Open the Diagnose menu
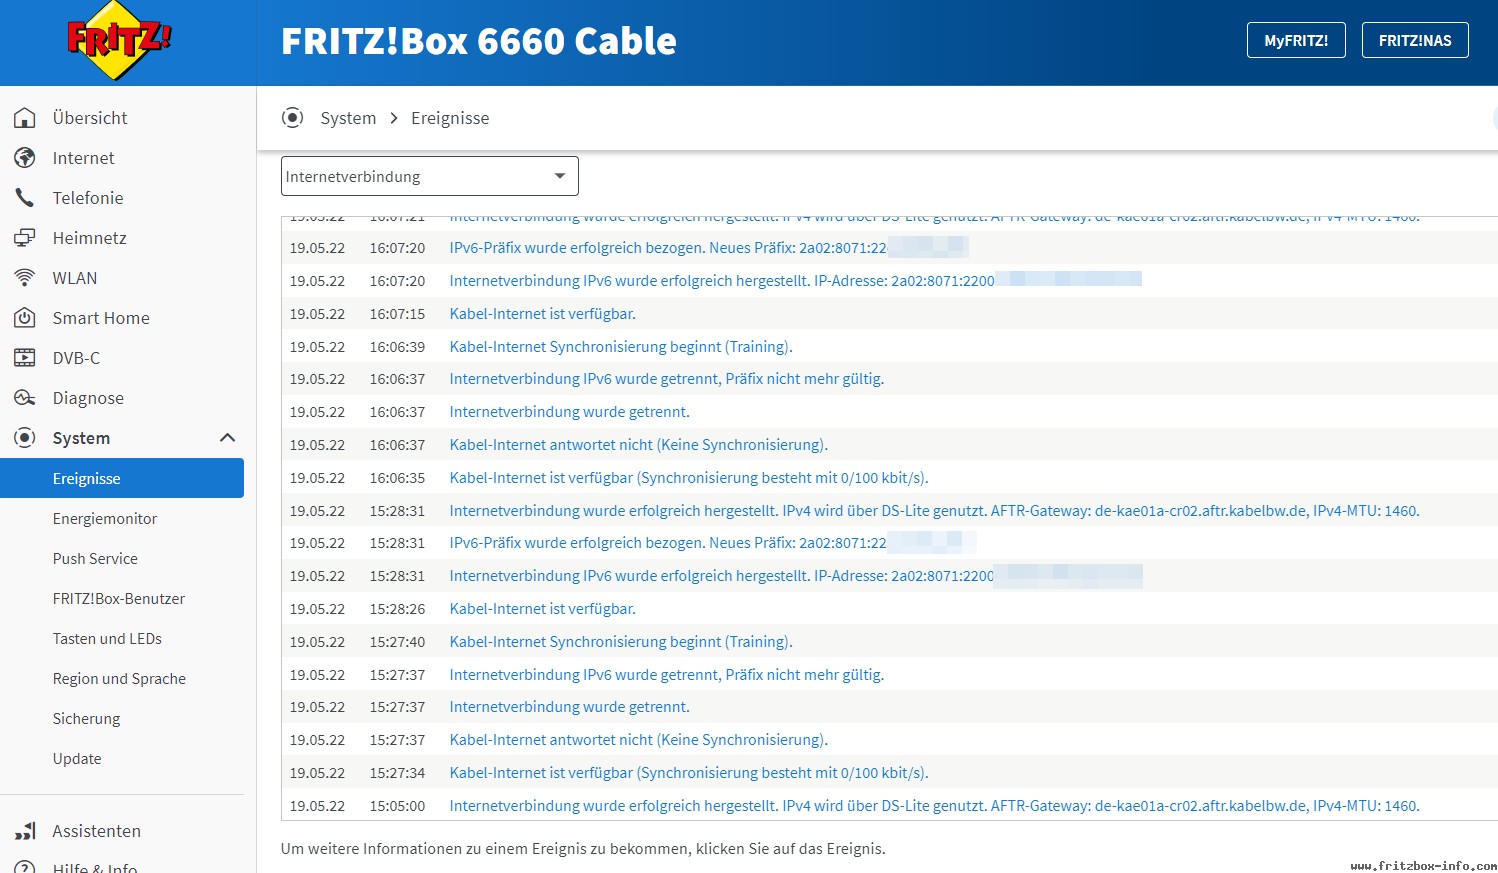The image size is (1498, 873). [x=88, y=398]
